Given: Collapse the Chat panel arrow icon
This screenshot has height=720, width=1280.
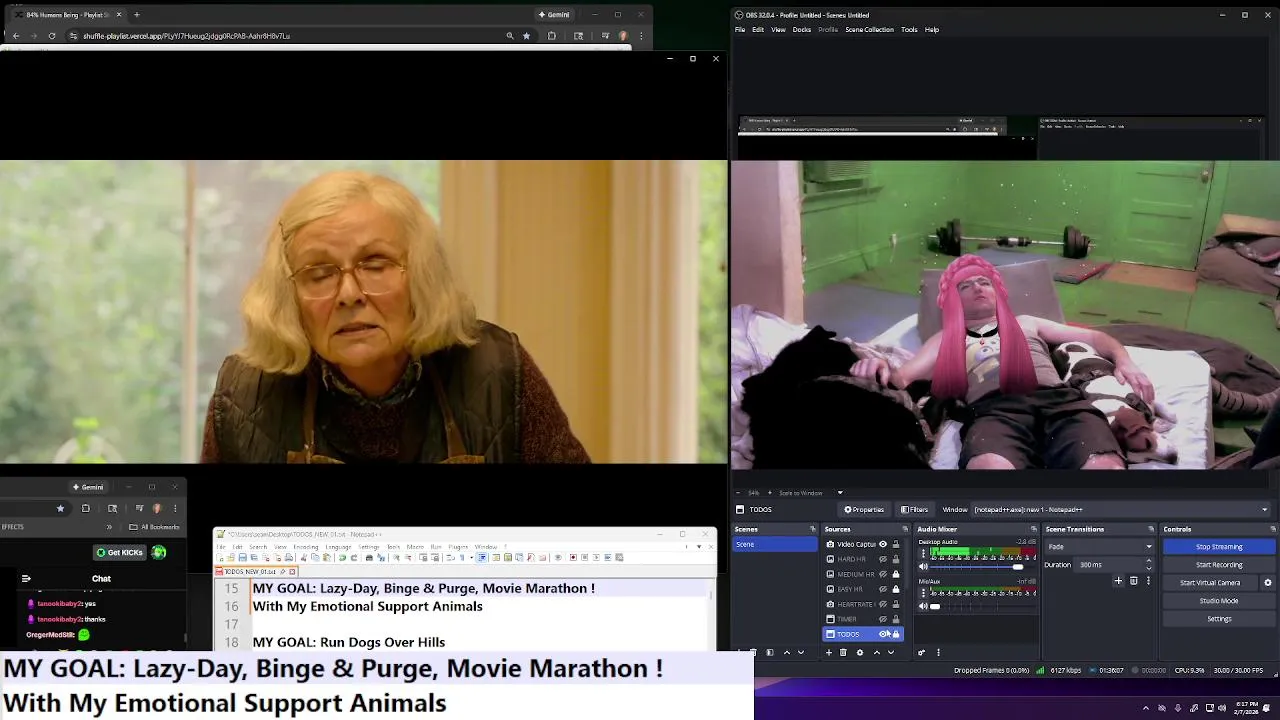Looking at the screenshot, I should [26, 578].
